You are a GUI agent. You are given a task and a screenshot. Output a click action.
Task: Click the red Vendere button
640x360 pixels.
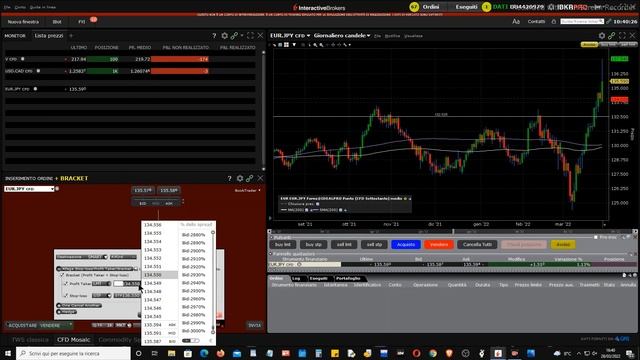439,244
